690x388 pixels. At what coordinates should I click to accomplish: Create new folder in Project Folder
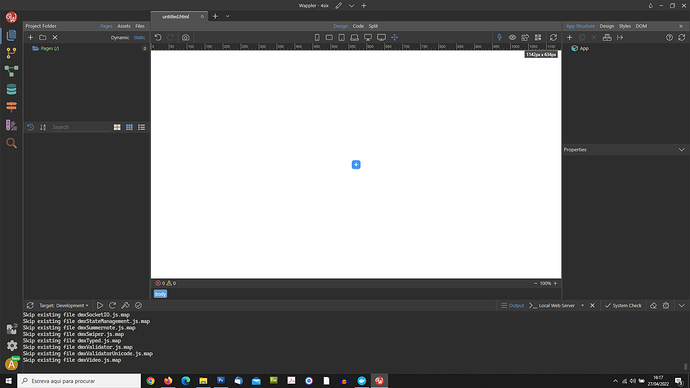point(43,37)
